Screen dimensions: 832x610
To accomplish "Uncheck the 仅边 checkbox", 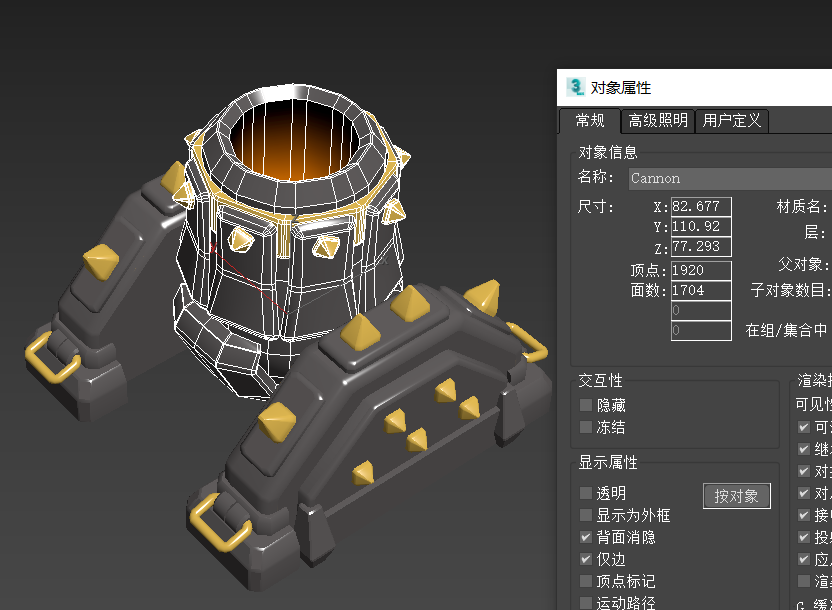I will [586, 559].
